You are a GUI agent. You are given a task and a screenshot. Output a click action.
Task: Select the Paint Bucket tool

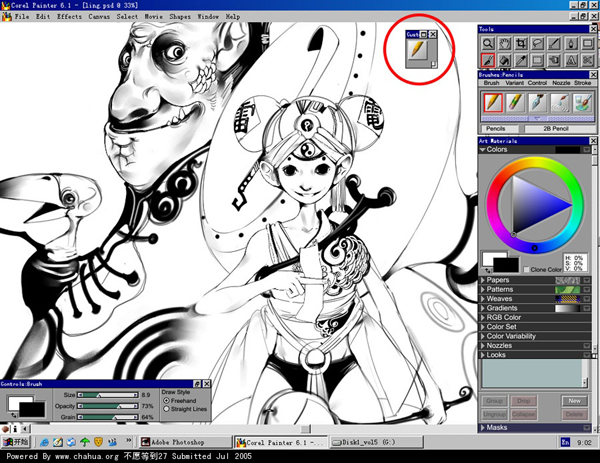click(x=504, y=60)
